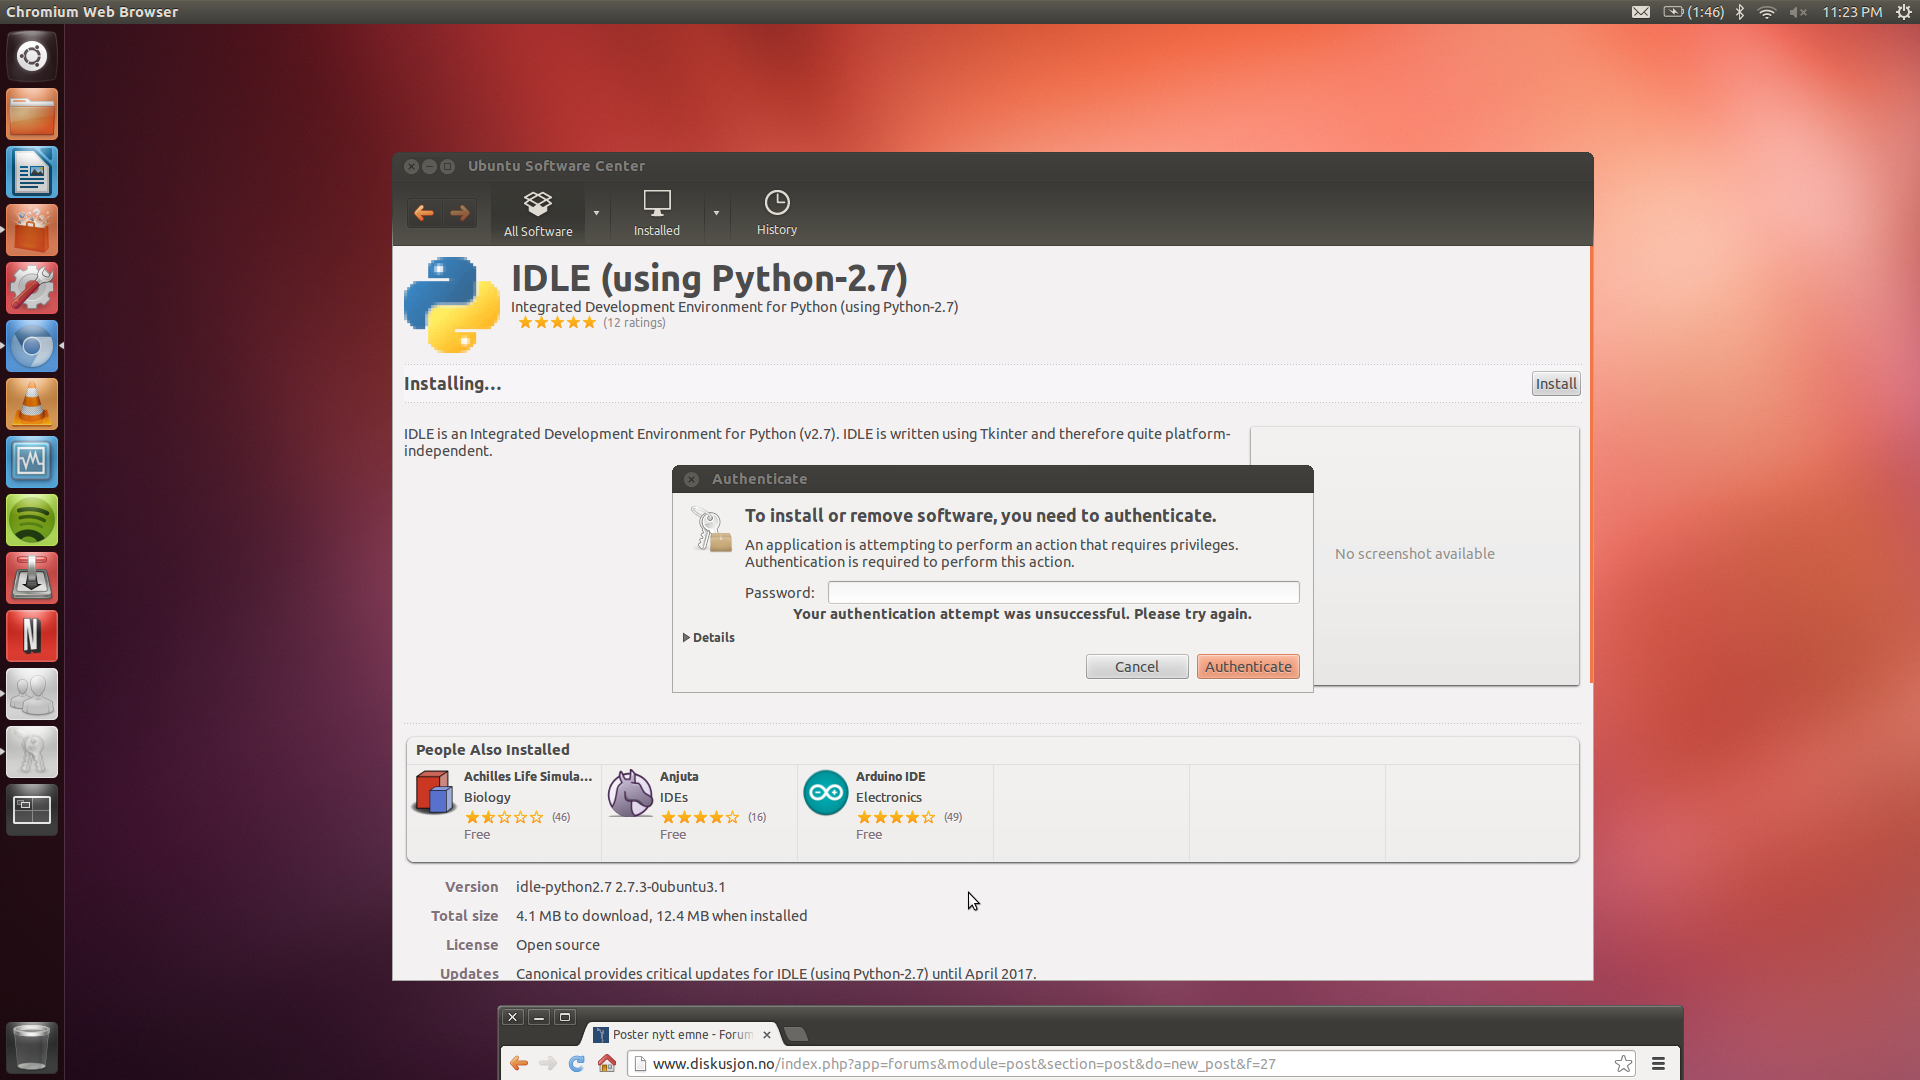Screen dimensions: 1920x1080
Task: Open the History section
Action: click(x=777, y=214)
